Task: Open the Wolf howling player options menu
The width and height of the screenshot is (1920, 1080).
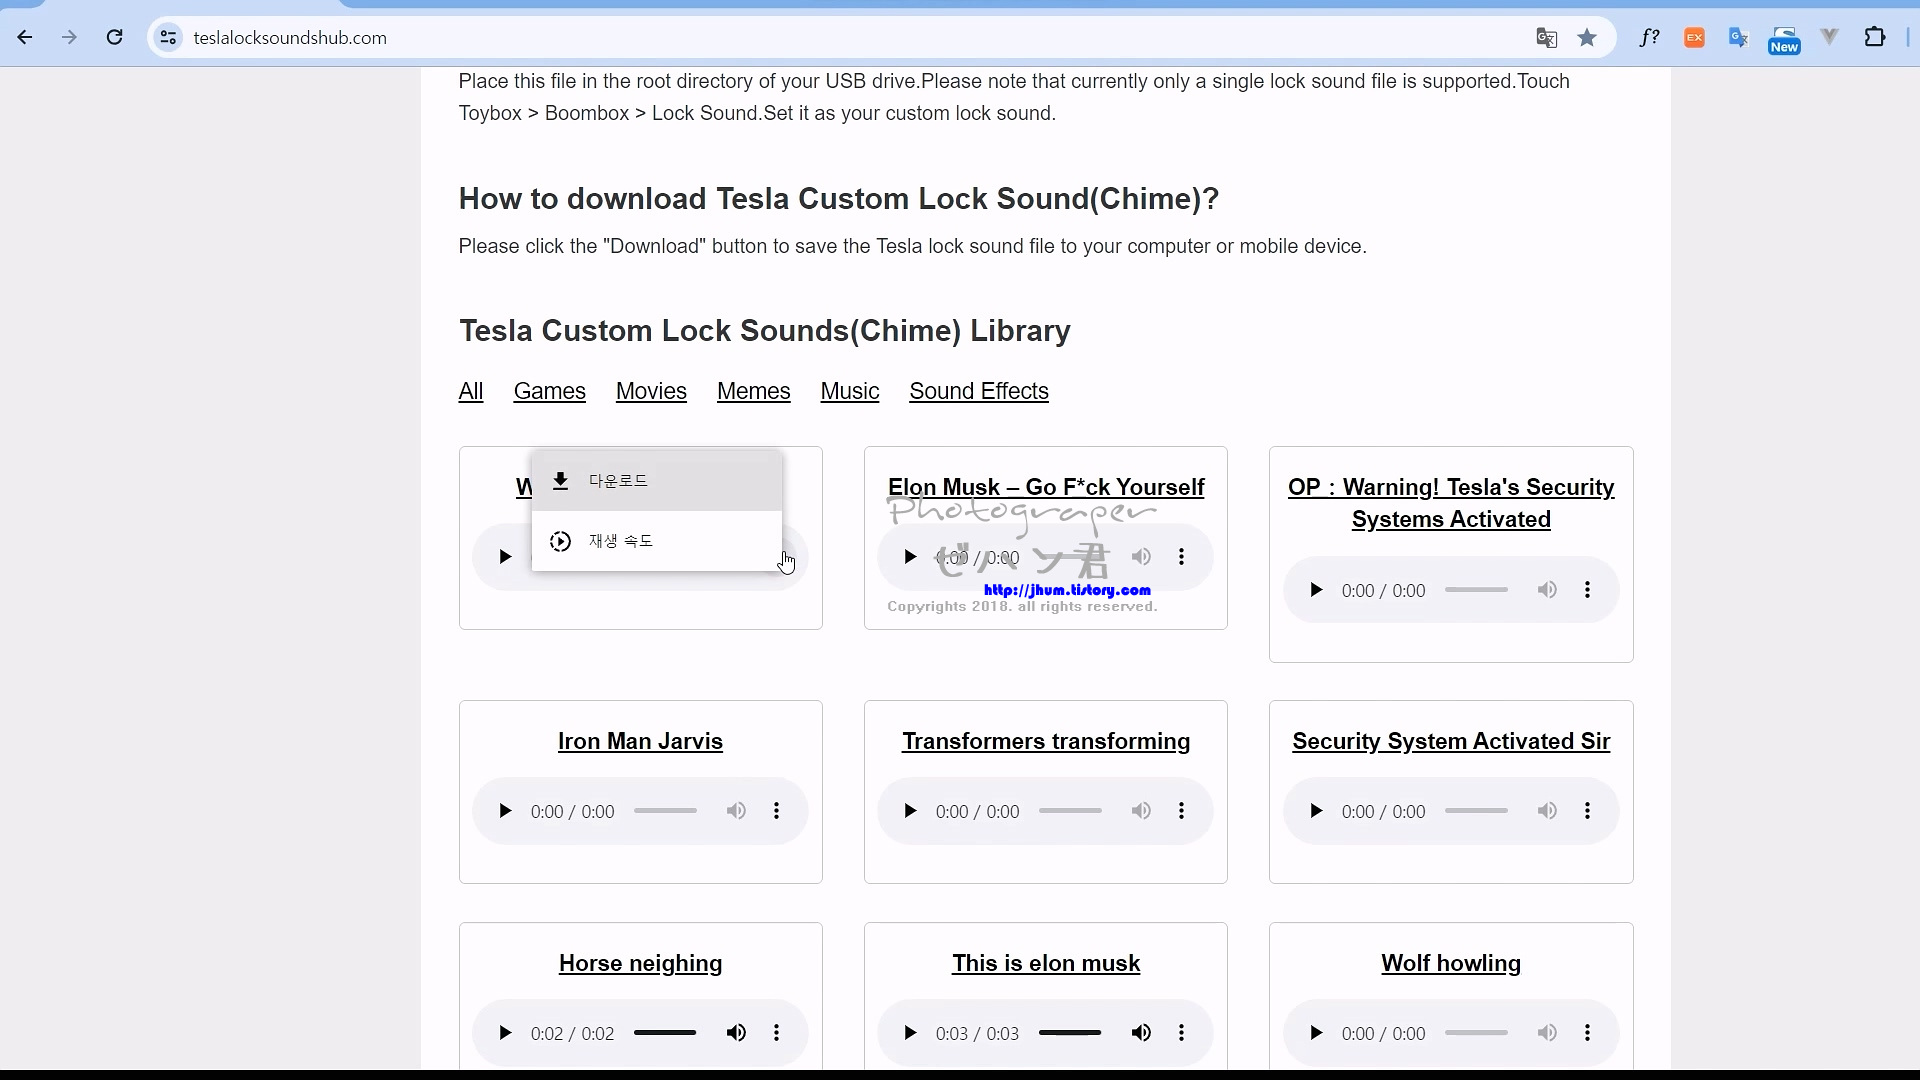Action: click(1587, 1033)
